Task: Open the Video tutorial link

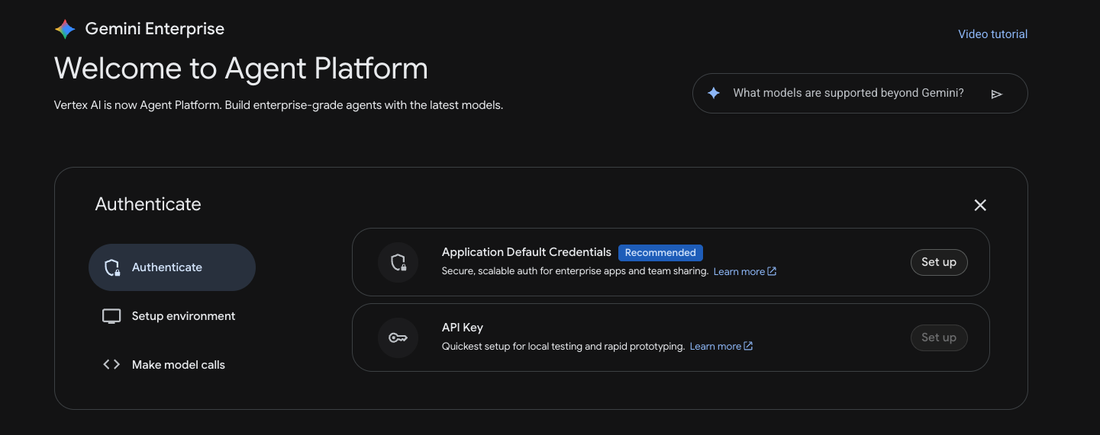Action: click(993, 34)
